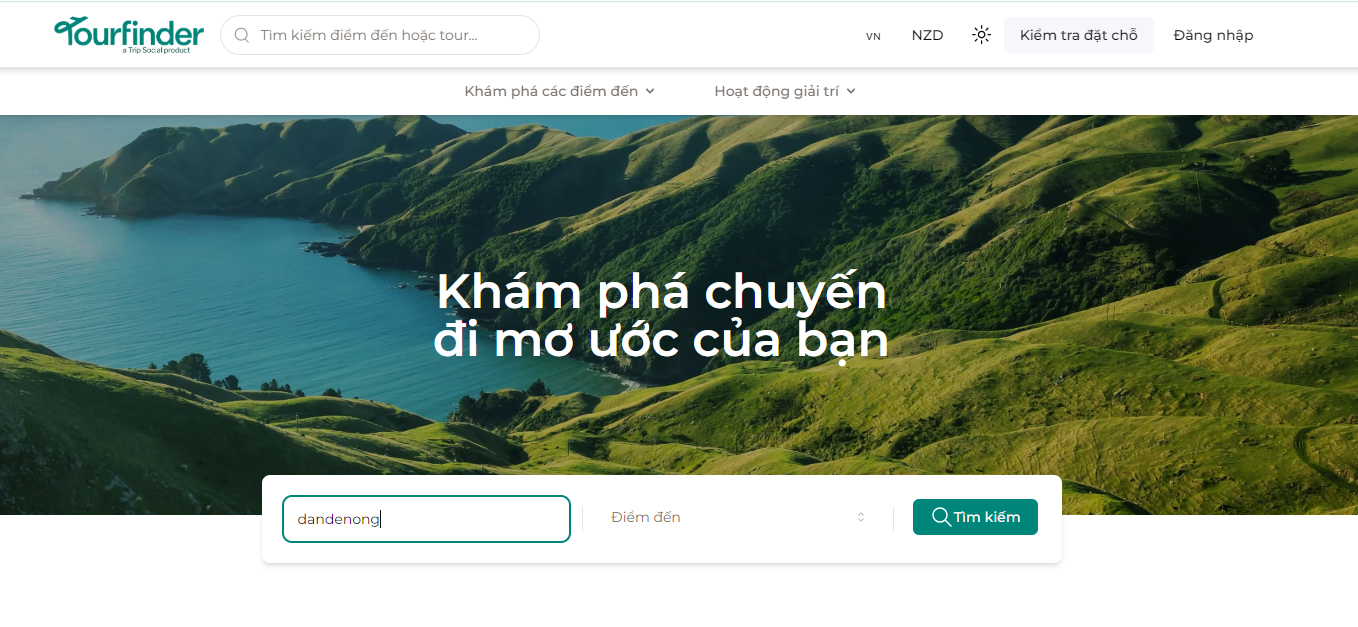Viewport: 1358px width, 627px height.
Task: Toggle the sun light/dark theme icon
Action: click(x=982, y=35)
